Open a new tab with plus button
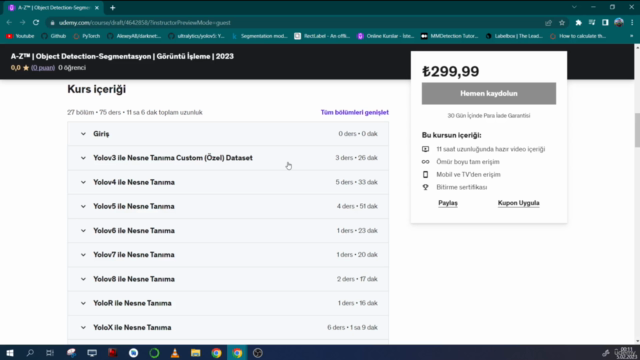Viewport: 640px width, 360px height. point(113,8)
